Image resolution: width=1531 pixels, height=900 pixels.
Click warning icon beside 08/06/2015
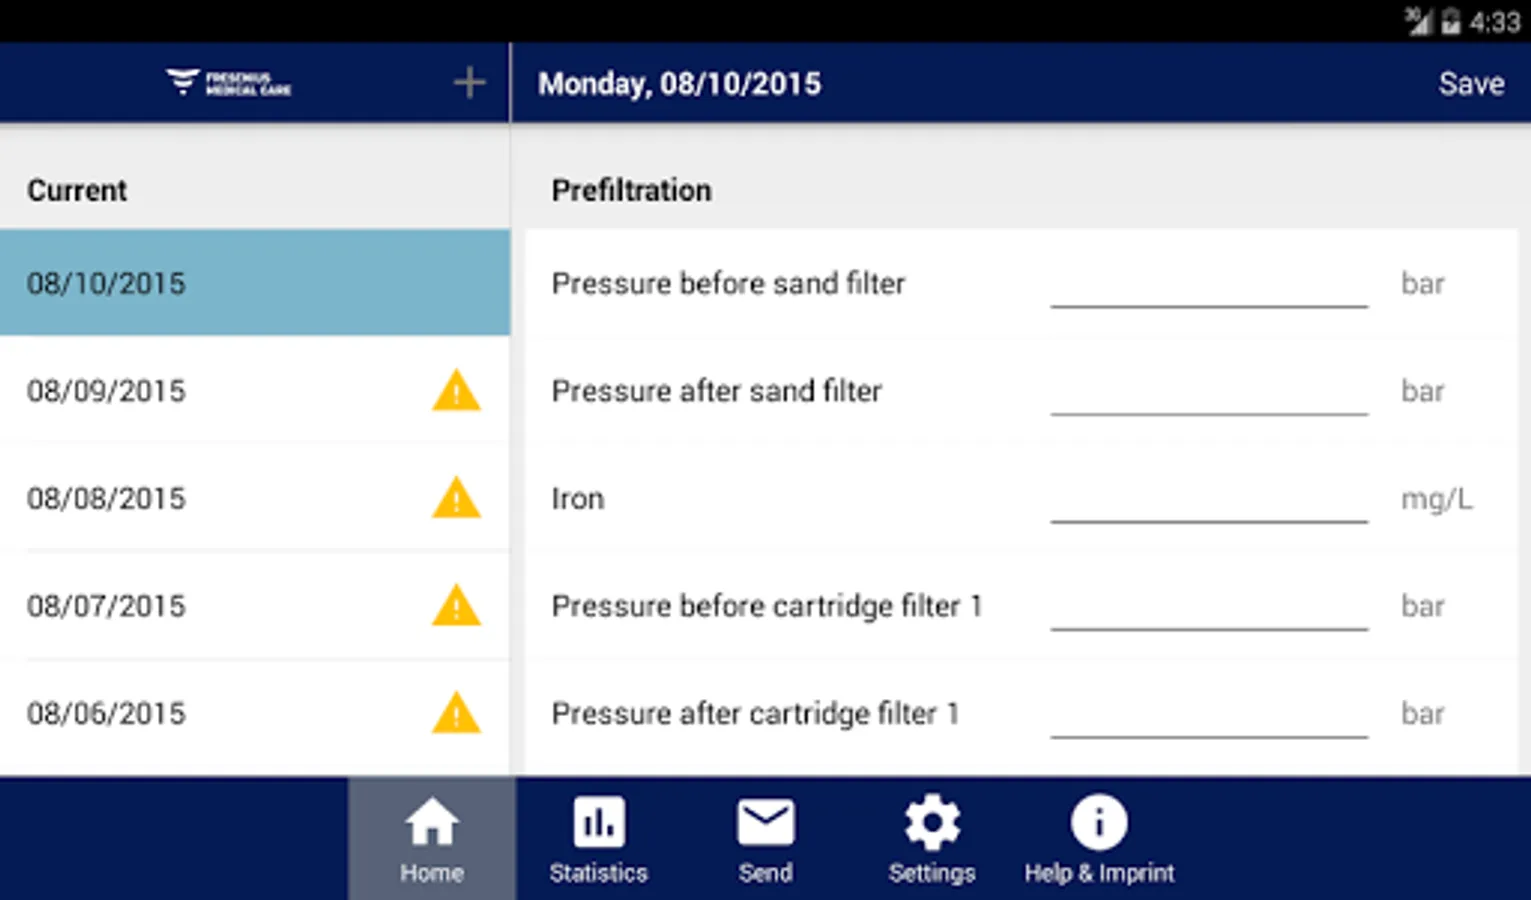tap(456, 713)
